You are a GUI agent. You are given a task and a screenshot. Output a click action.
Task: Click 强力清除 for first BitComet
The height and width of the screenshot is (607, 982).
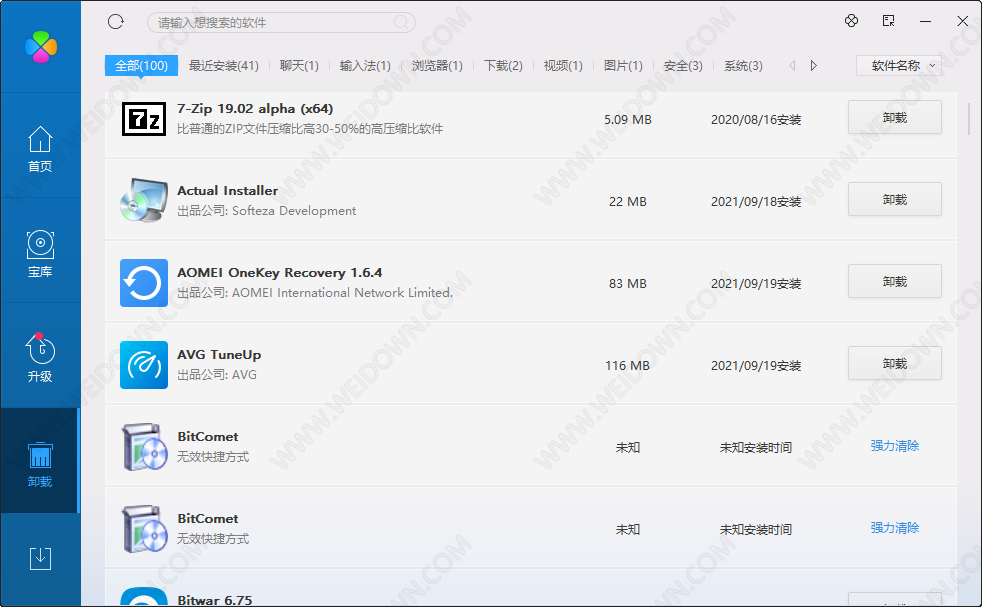895,445
